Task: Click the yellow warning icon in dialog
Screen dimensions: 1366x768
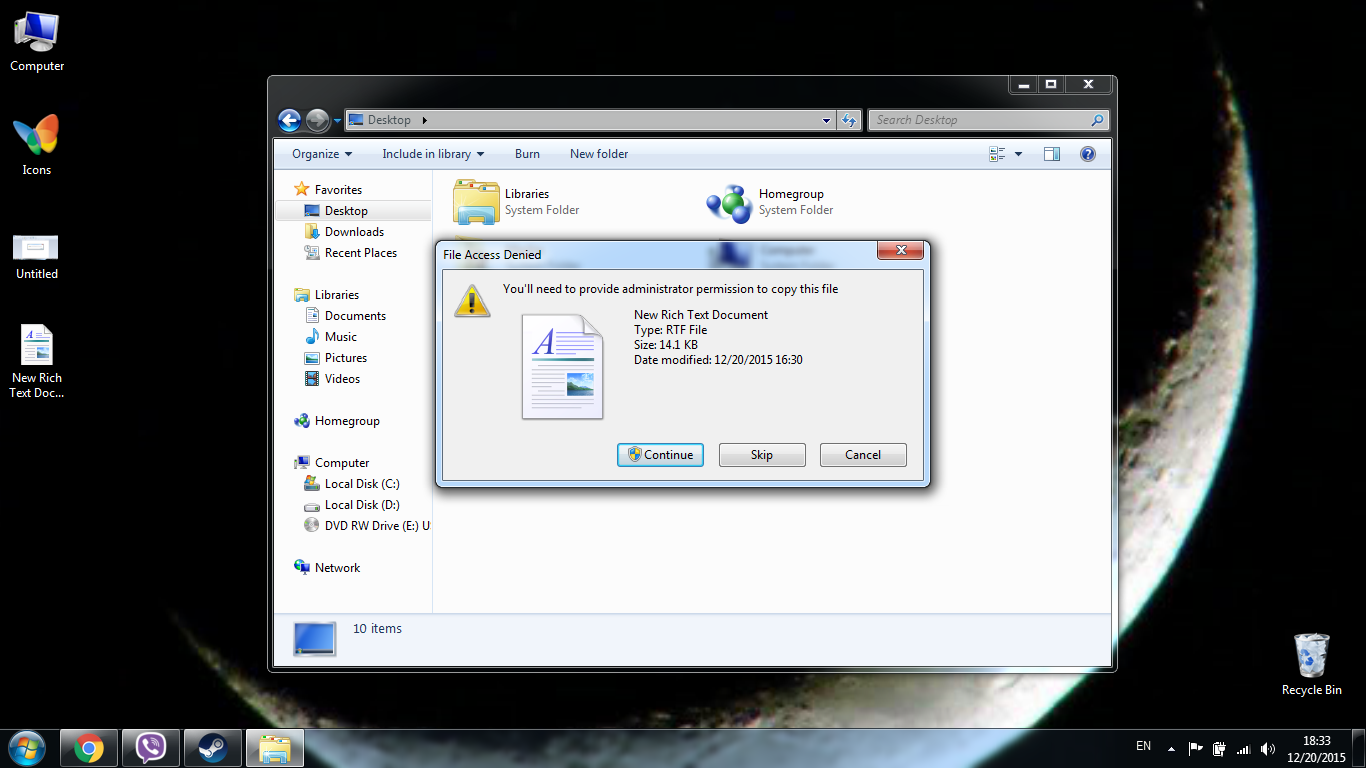Action: coord(472,299)
